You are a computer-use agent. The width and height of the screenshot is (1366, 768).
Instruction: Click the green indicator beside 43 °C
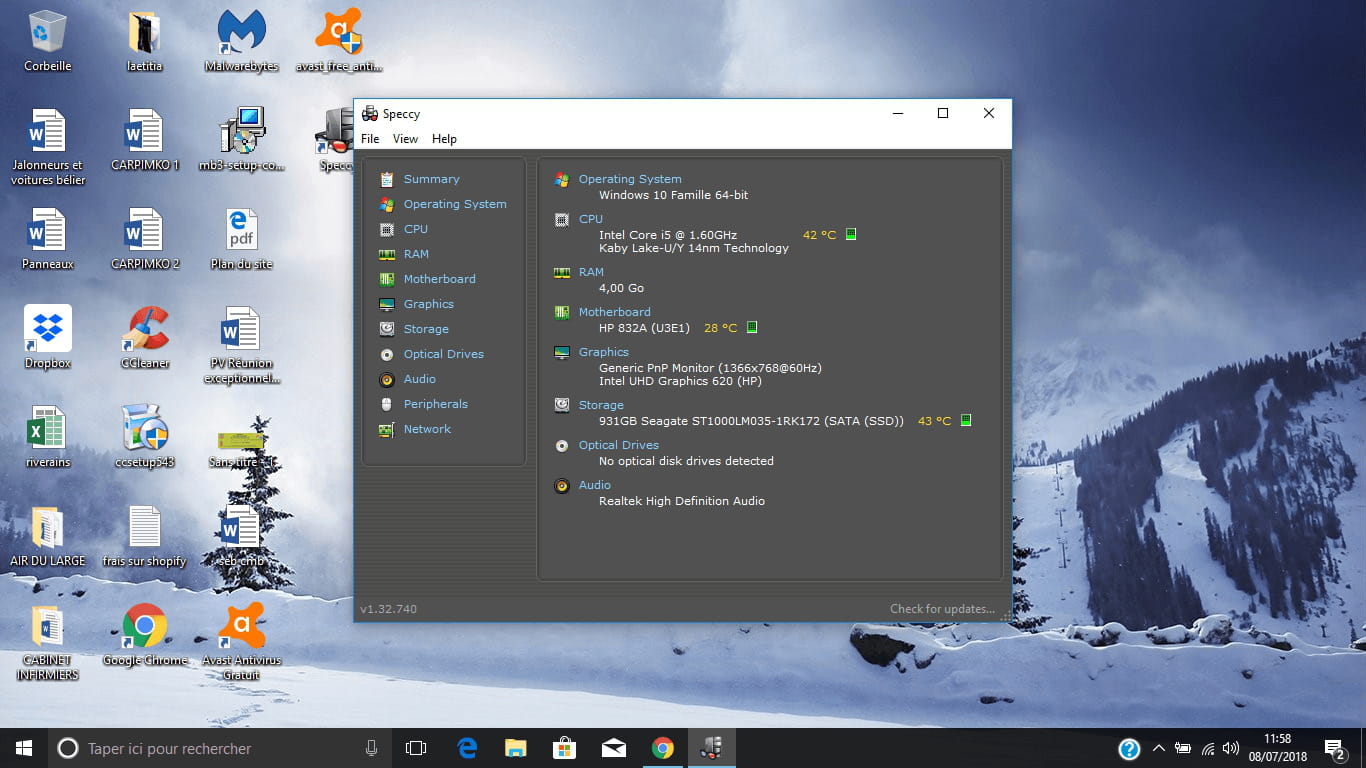966,420
